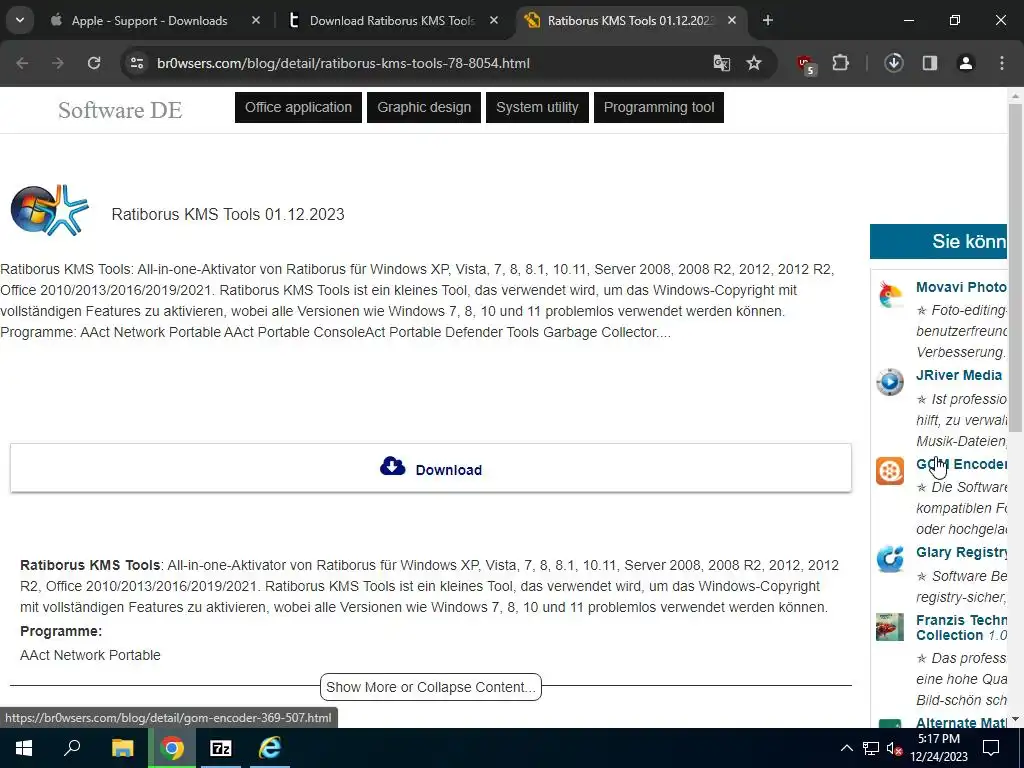Close the Download Ratiborus KMS Tools tab
The width and height of the screenshot is (1024, 768).
coord(494,20)
